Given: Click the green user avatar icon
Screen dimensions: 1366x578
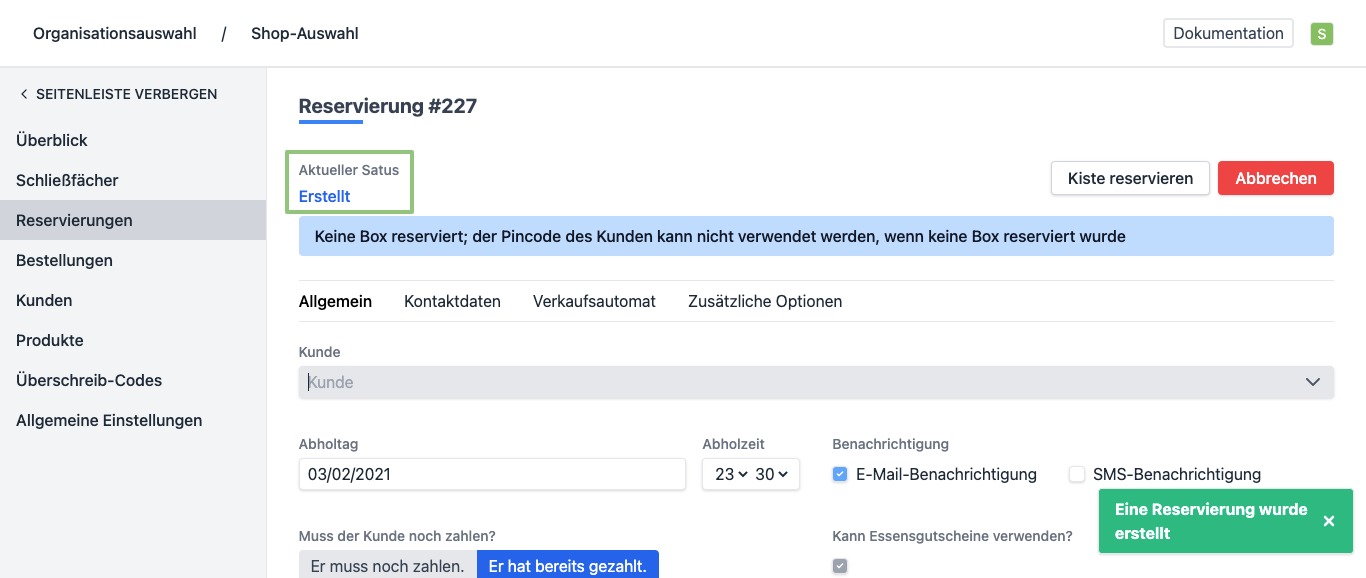Looking at the screenshot, I should pyautogui.click(x=1322, y=34).
